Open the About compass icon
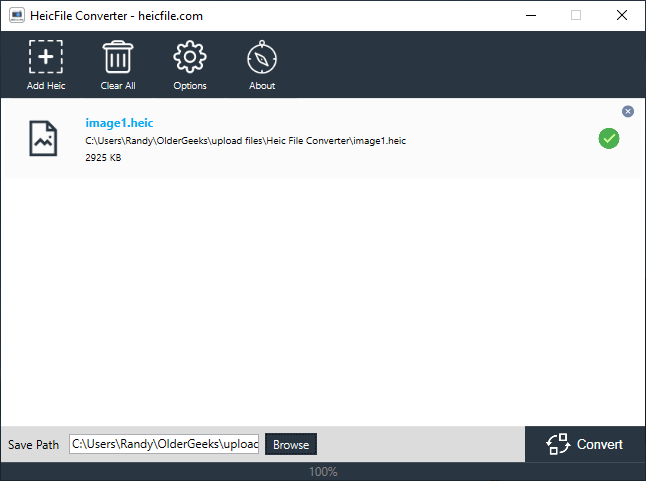This screenshot has height=481, width=646. [262, 57]
